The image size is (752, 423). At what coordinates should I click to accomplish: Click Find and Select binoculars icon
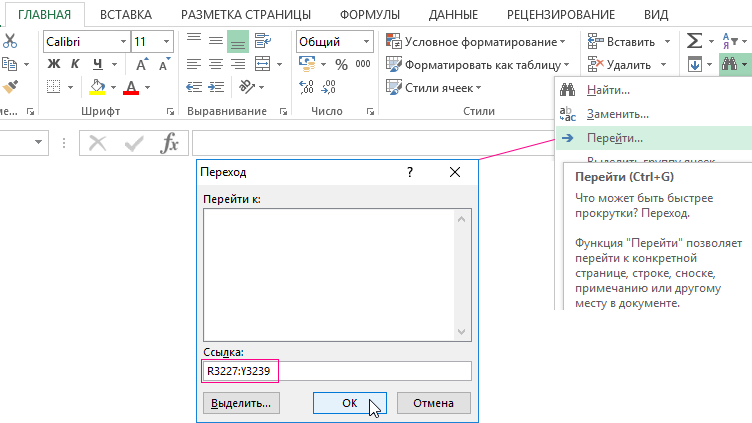(x=729, y=64)
